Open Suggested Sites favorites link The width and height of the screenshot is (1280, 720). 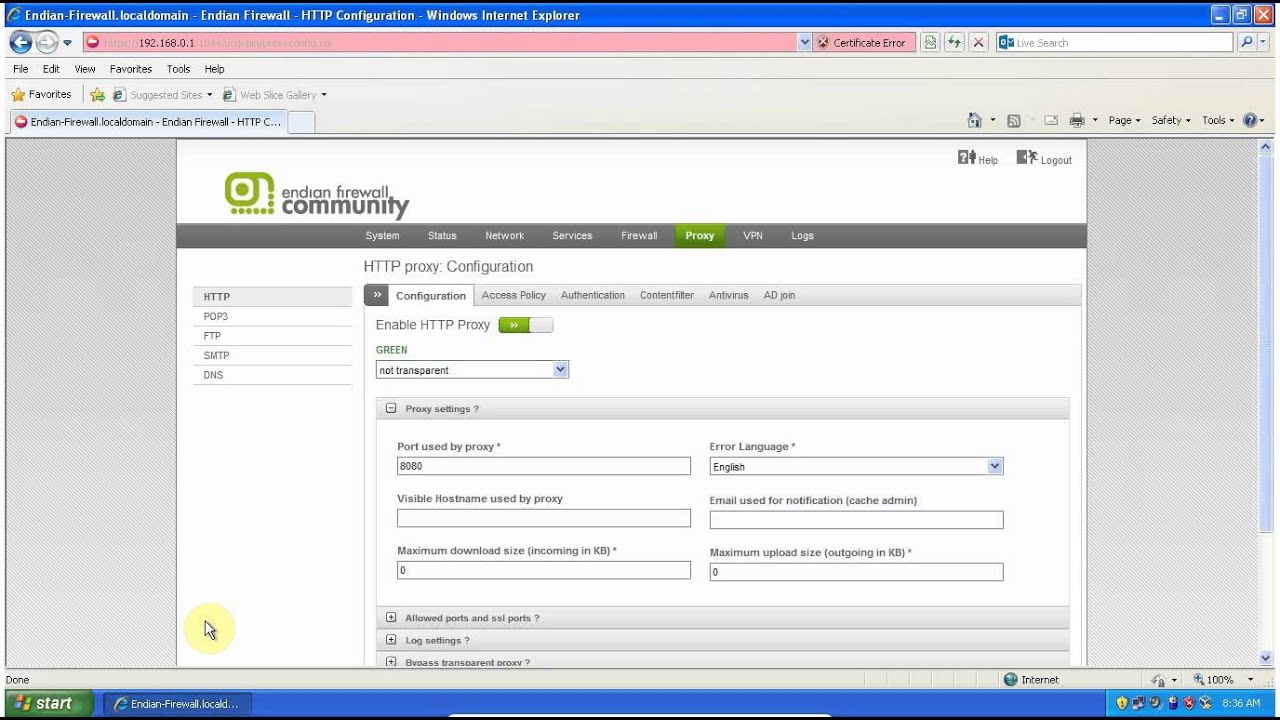coord(162,95)
